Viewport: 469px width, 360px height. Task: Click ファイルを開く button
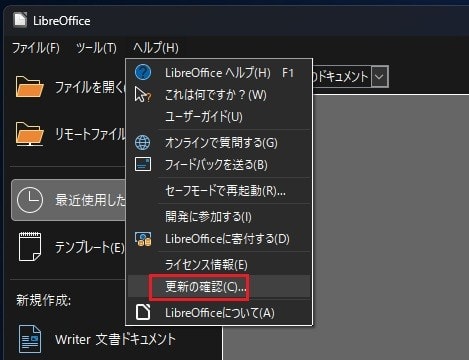68,87
